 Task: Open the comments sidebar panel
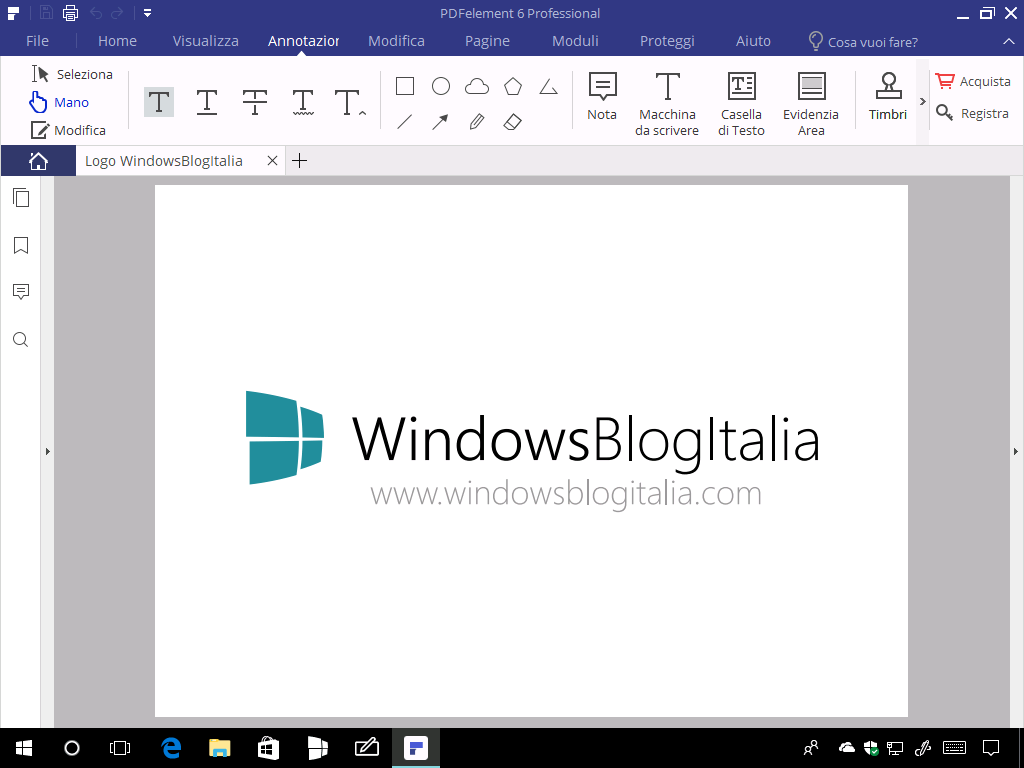tap(21, 292)
